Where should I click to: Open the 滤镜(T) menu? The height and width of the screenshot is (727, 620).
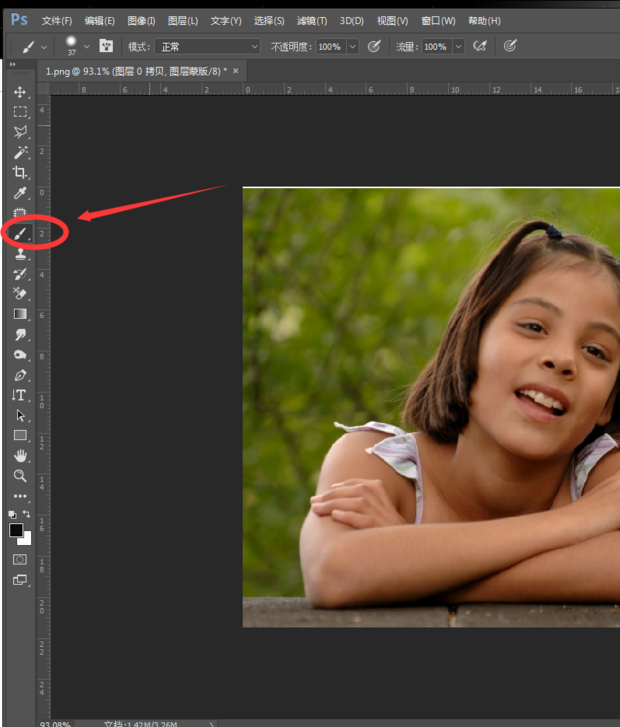(312, 20)
